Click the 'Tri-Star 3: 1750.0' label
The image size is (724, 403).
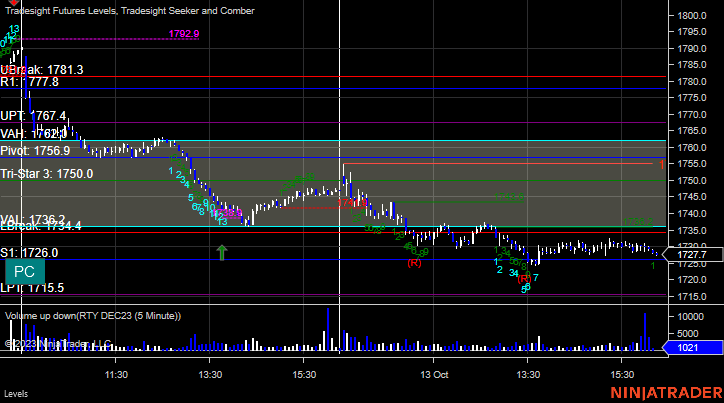pos(47,174)
